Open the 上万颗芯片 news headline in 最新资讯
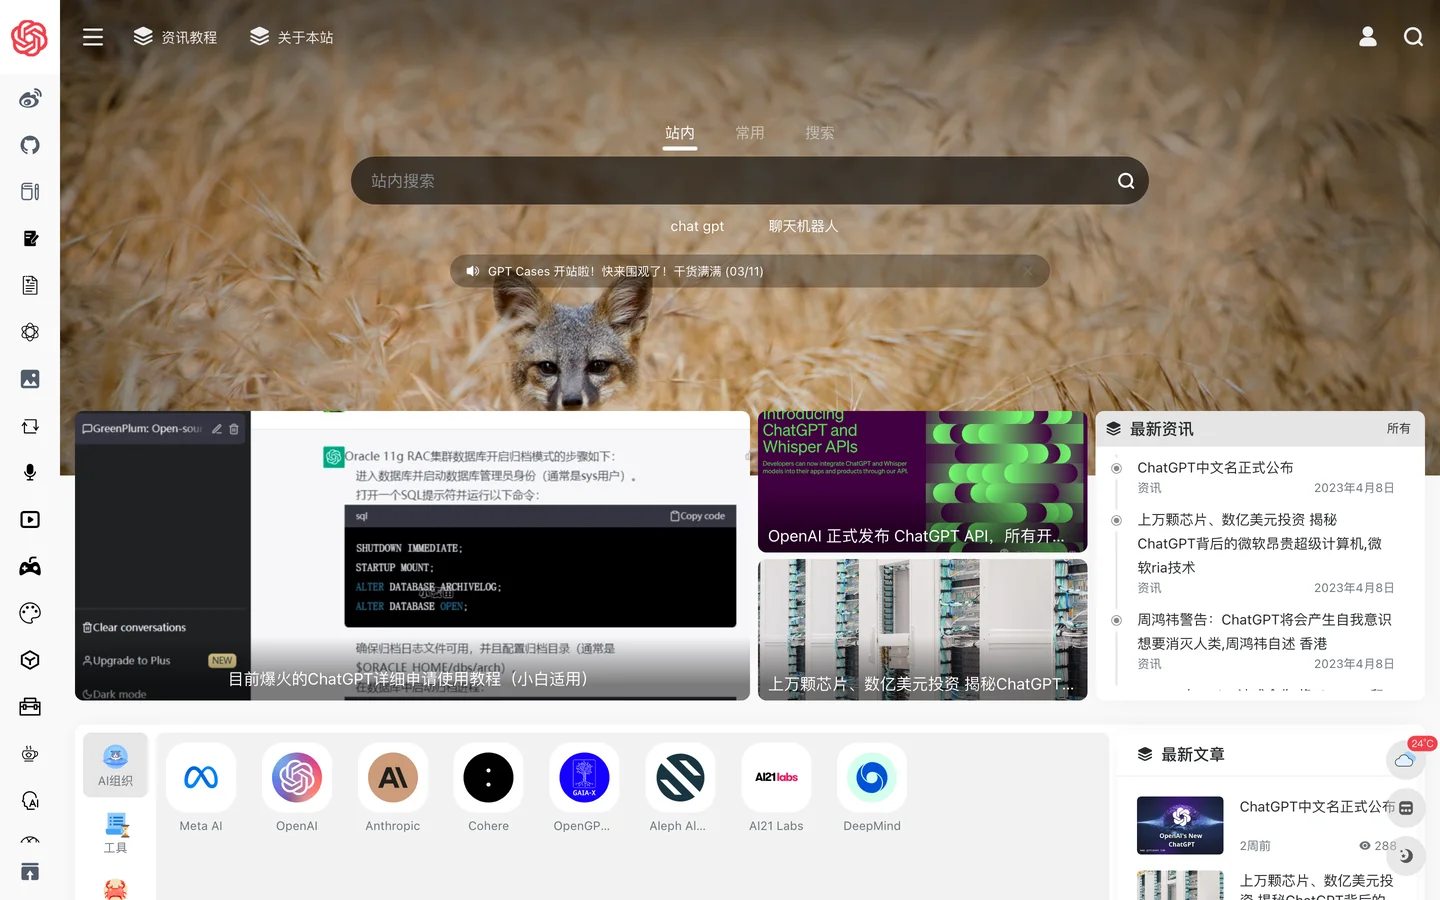 (1259, 543)
